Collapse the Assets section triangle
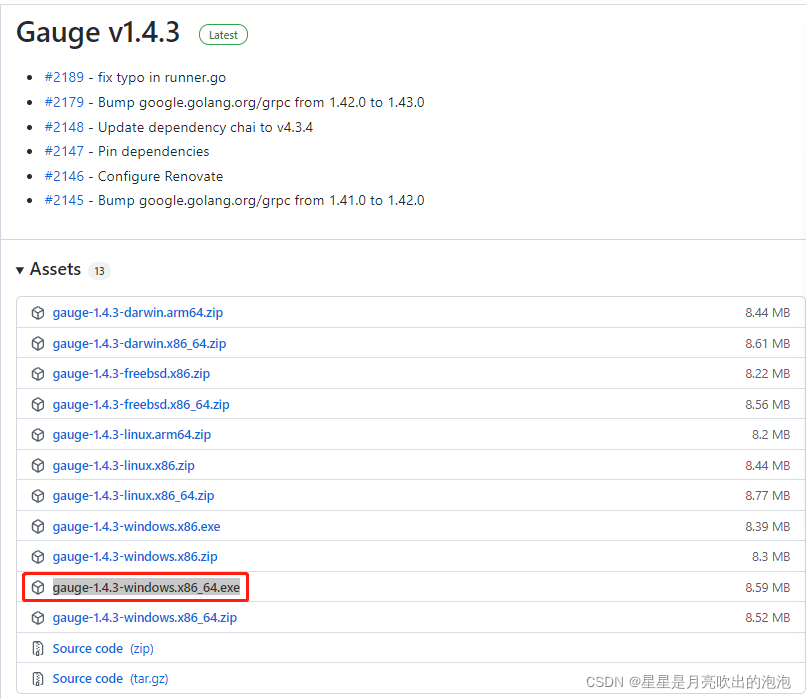806x699 pixels. coord(20,270)
